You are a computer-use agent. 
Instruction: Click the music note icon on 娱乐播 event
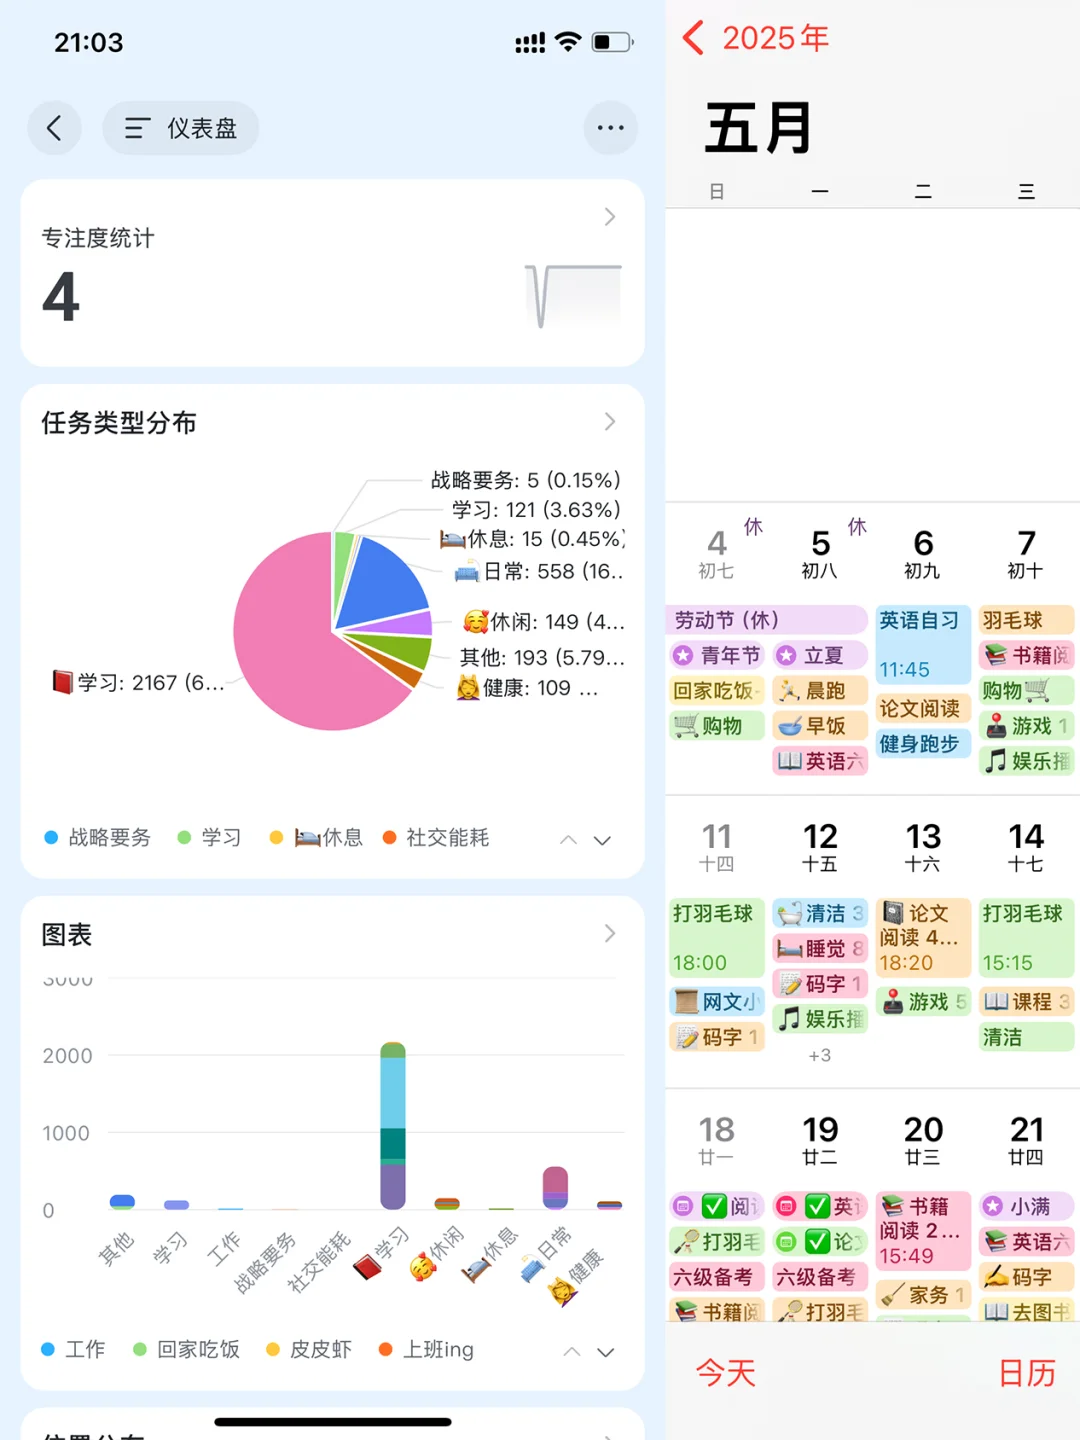click(x=997, y=761)
